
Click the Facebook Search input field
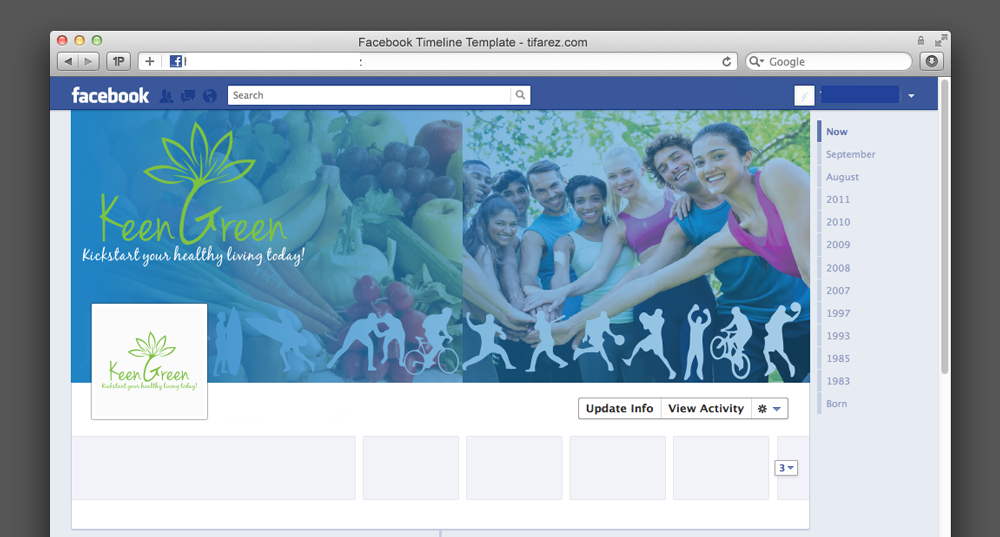pyautogui.click(x=369, y=96)
